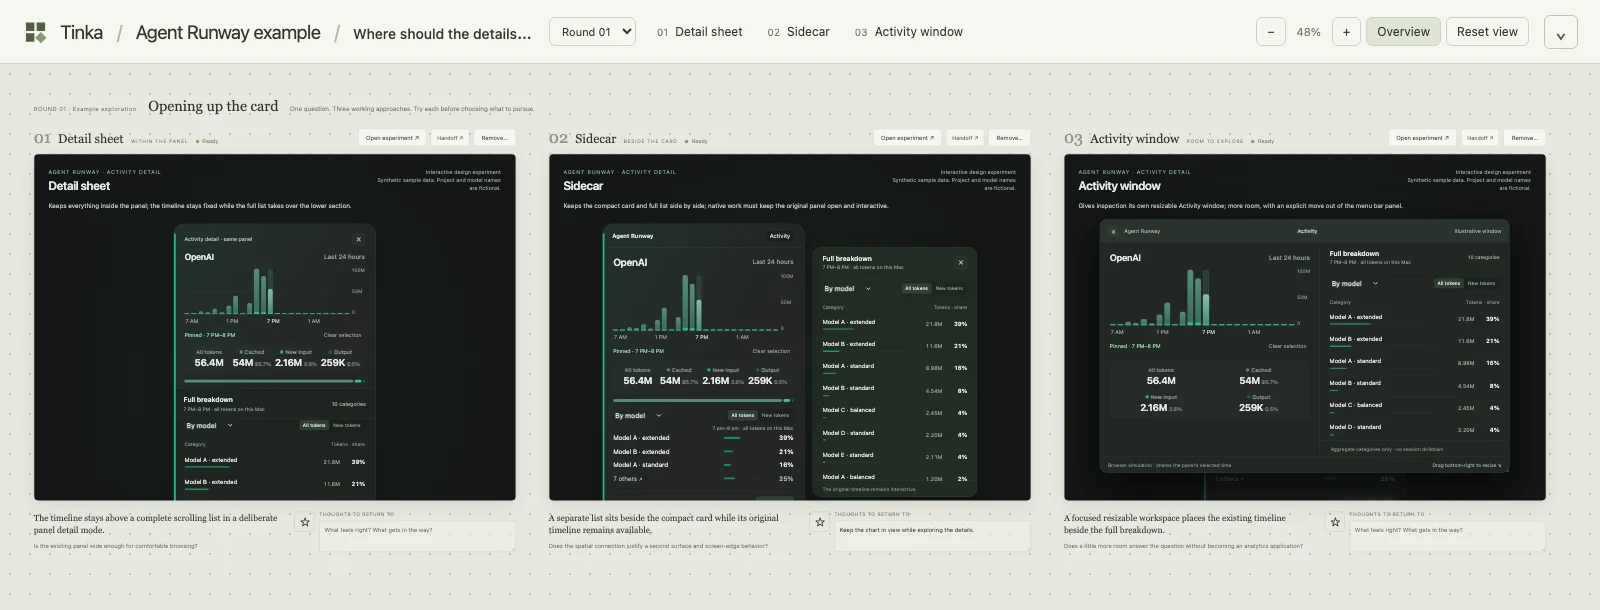Click the tallest bar in Sidecar chart
The width and height of the screenshot is (1600, 610).
(x=687, y=301)
